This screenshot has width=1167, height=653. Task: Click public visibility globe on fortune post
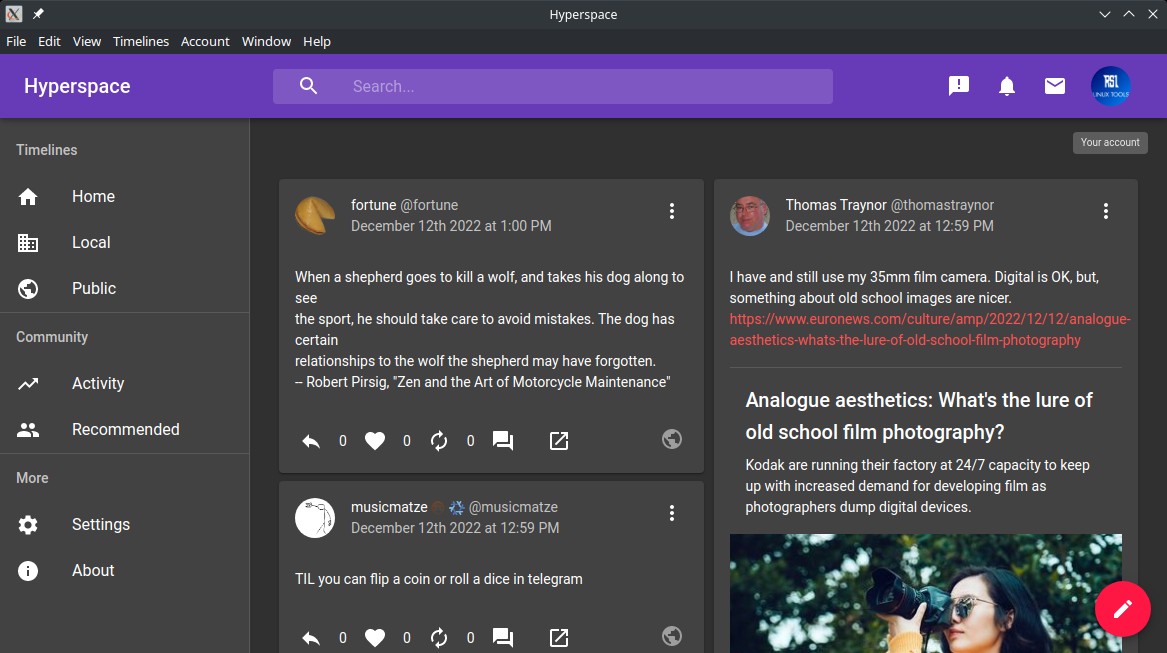click(x=672, y=439)
